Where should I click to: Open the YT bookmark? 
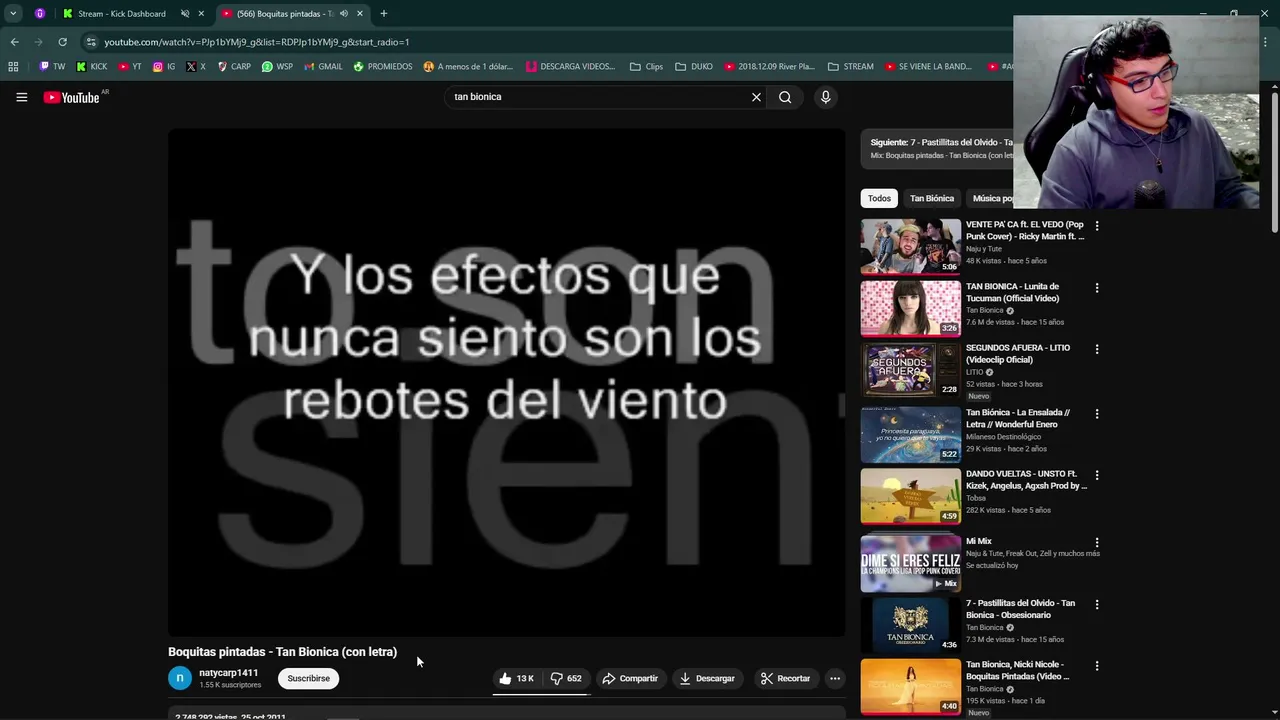coord(130,67)
